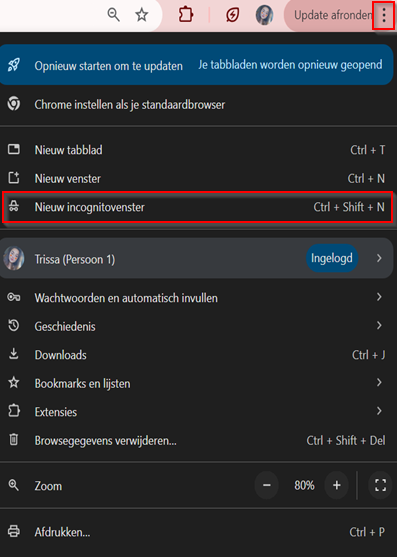Click Chrome instellen als je standaardbrowser

[x=197, y=104]
